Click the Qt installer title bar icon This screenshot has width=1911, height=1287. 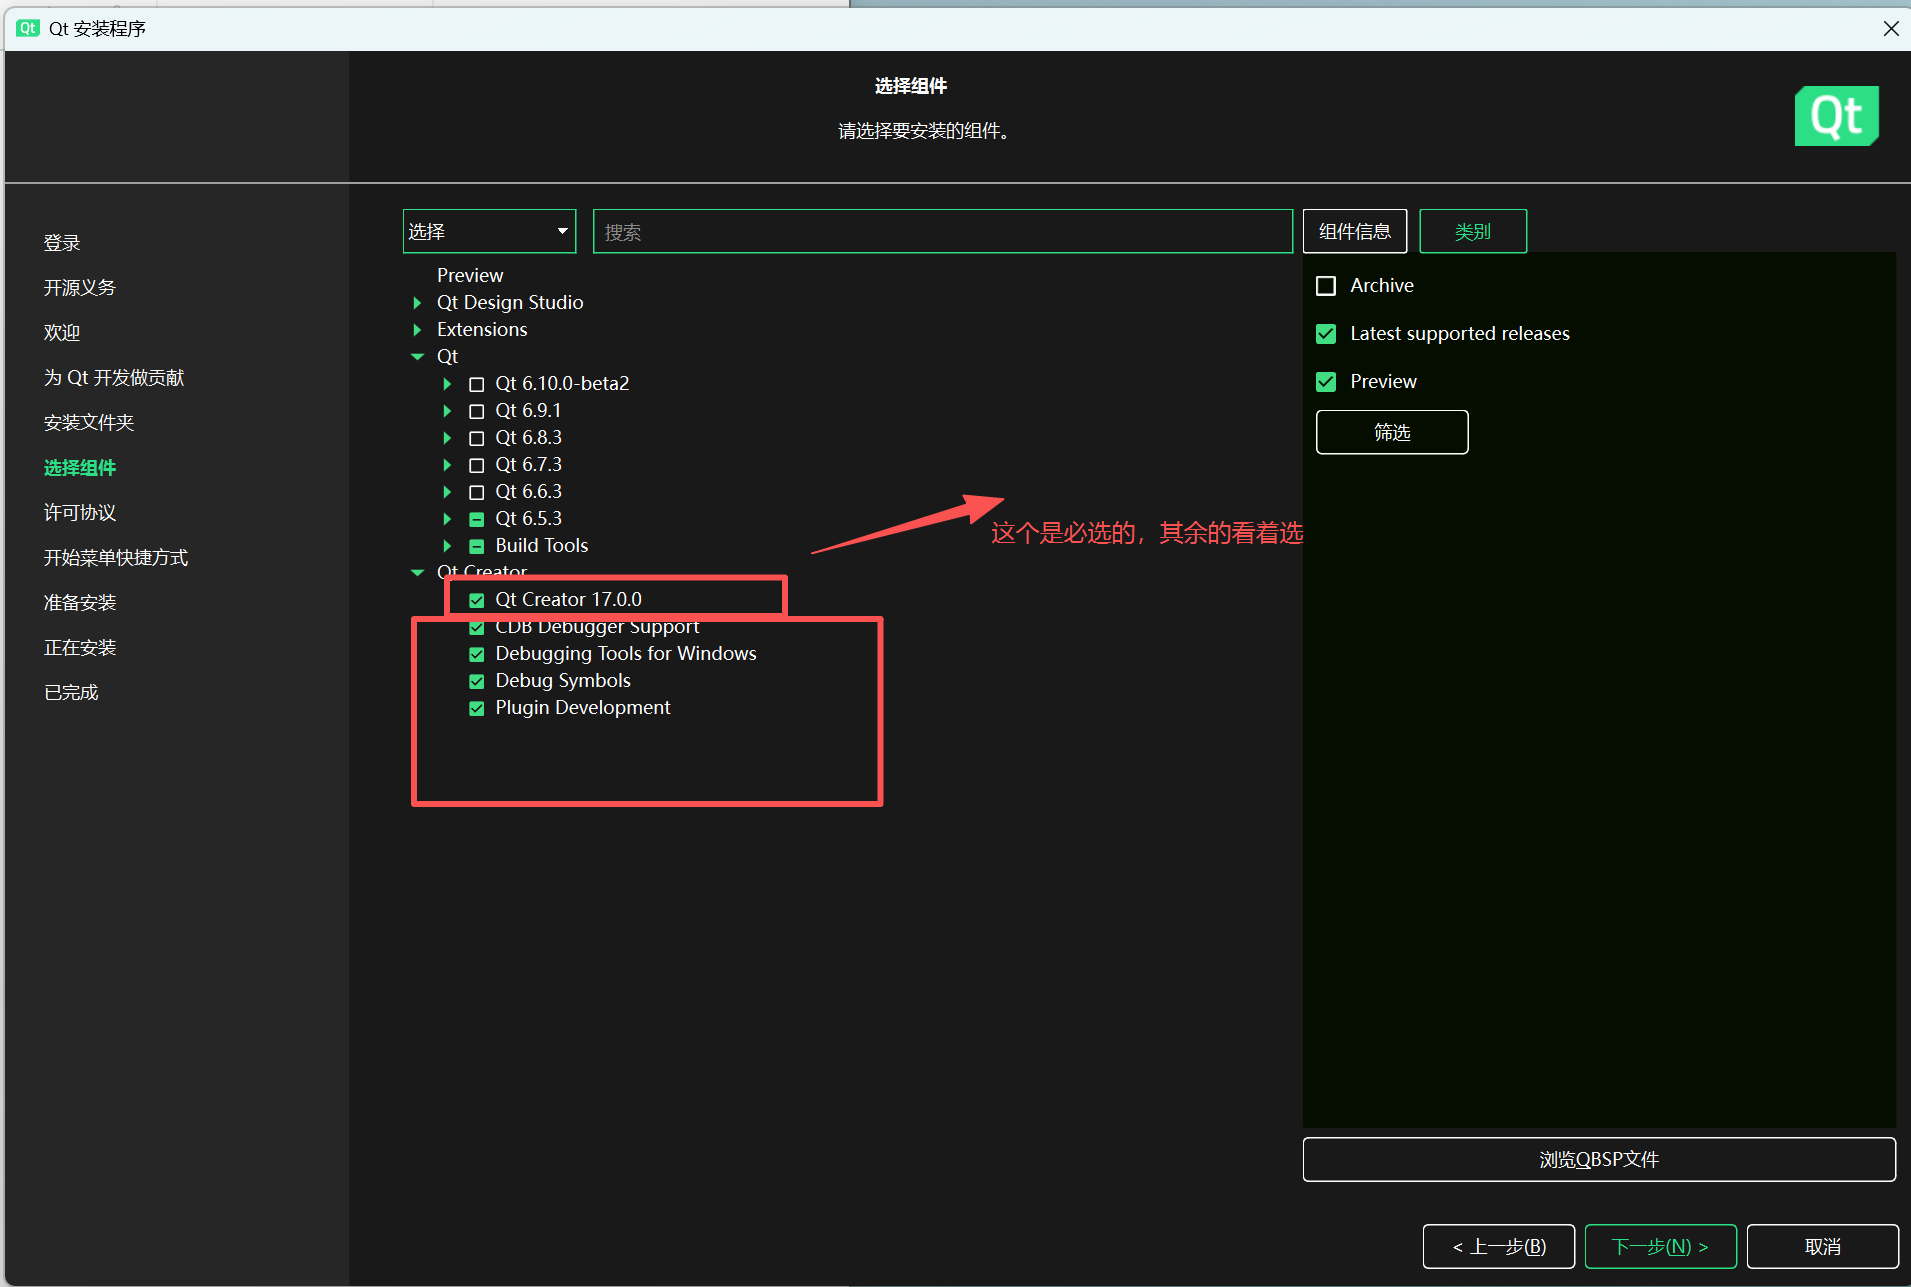click(28, 28)
